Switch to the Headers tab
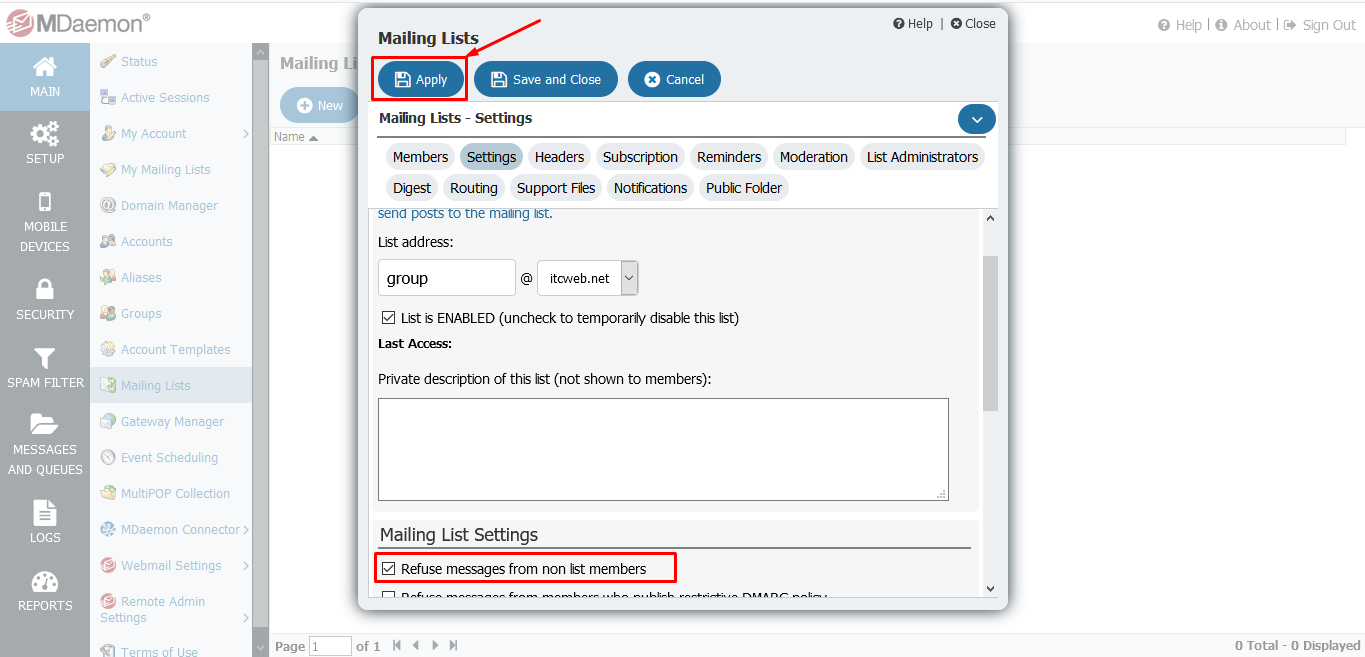 (559, 157)
